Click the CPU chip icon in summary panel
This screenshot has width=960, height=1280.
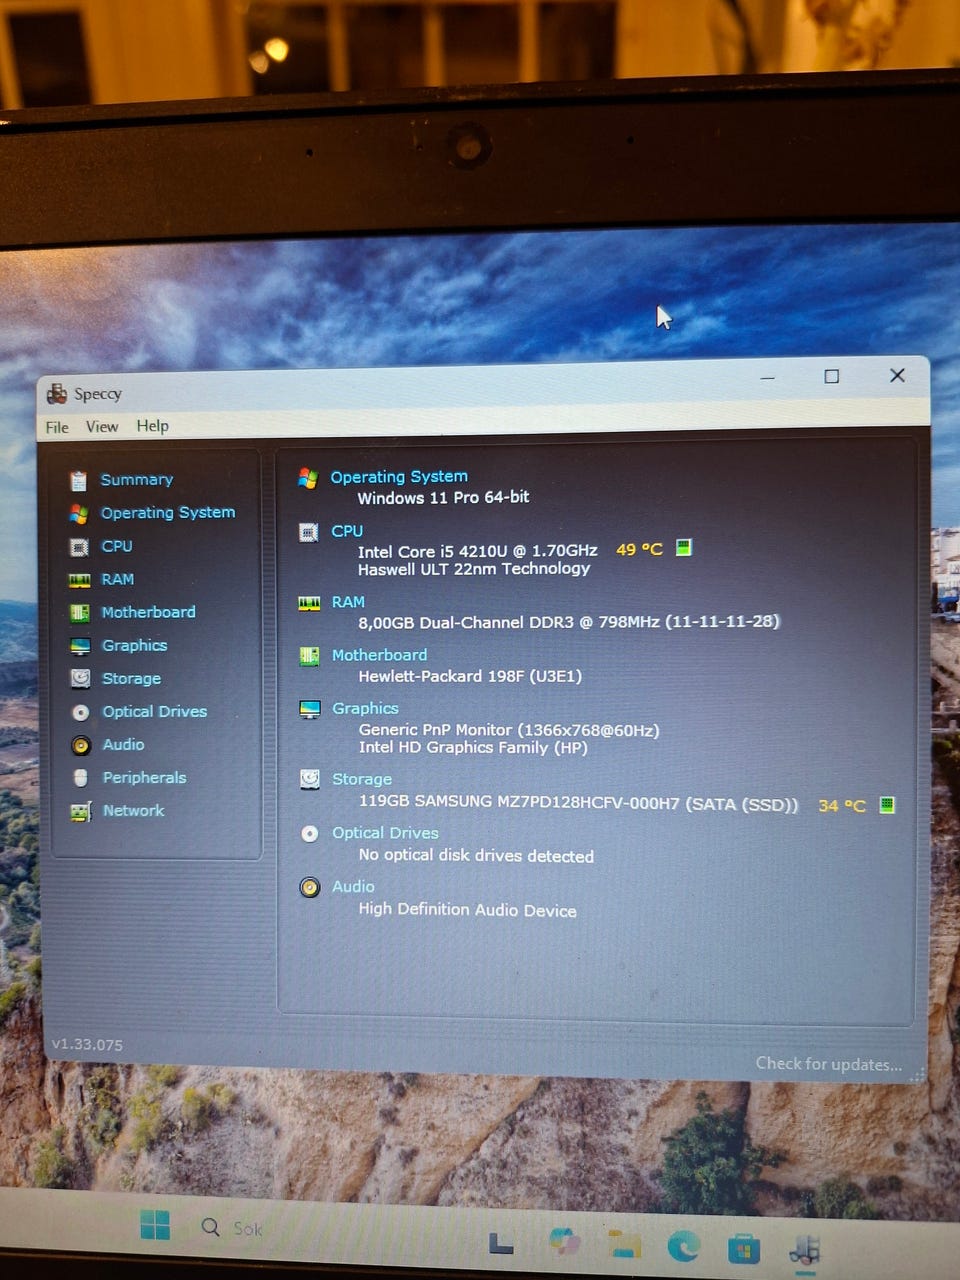[x=309, y=532]
